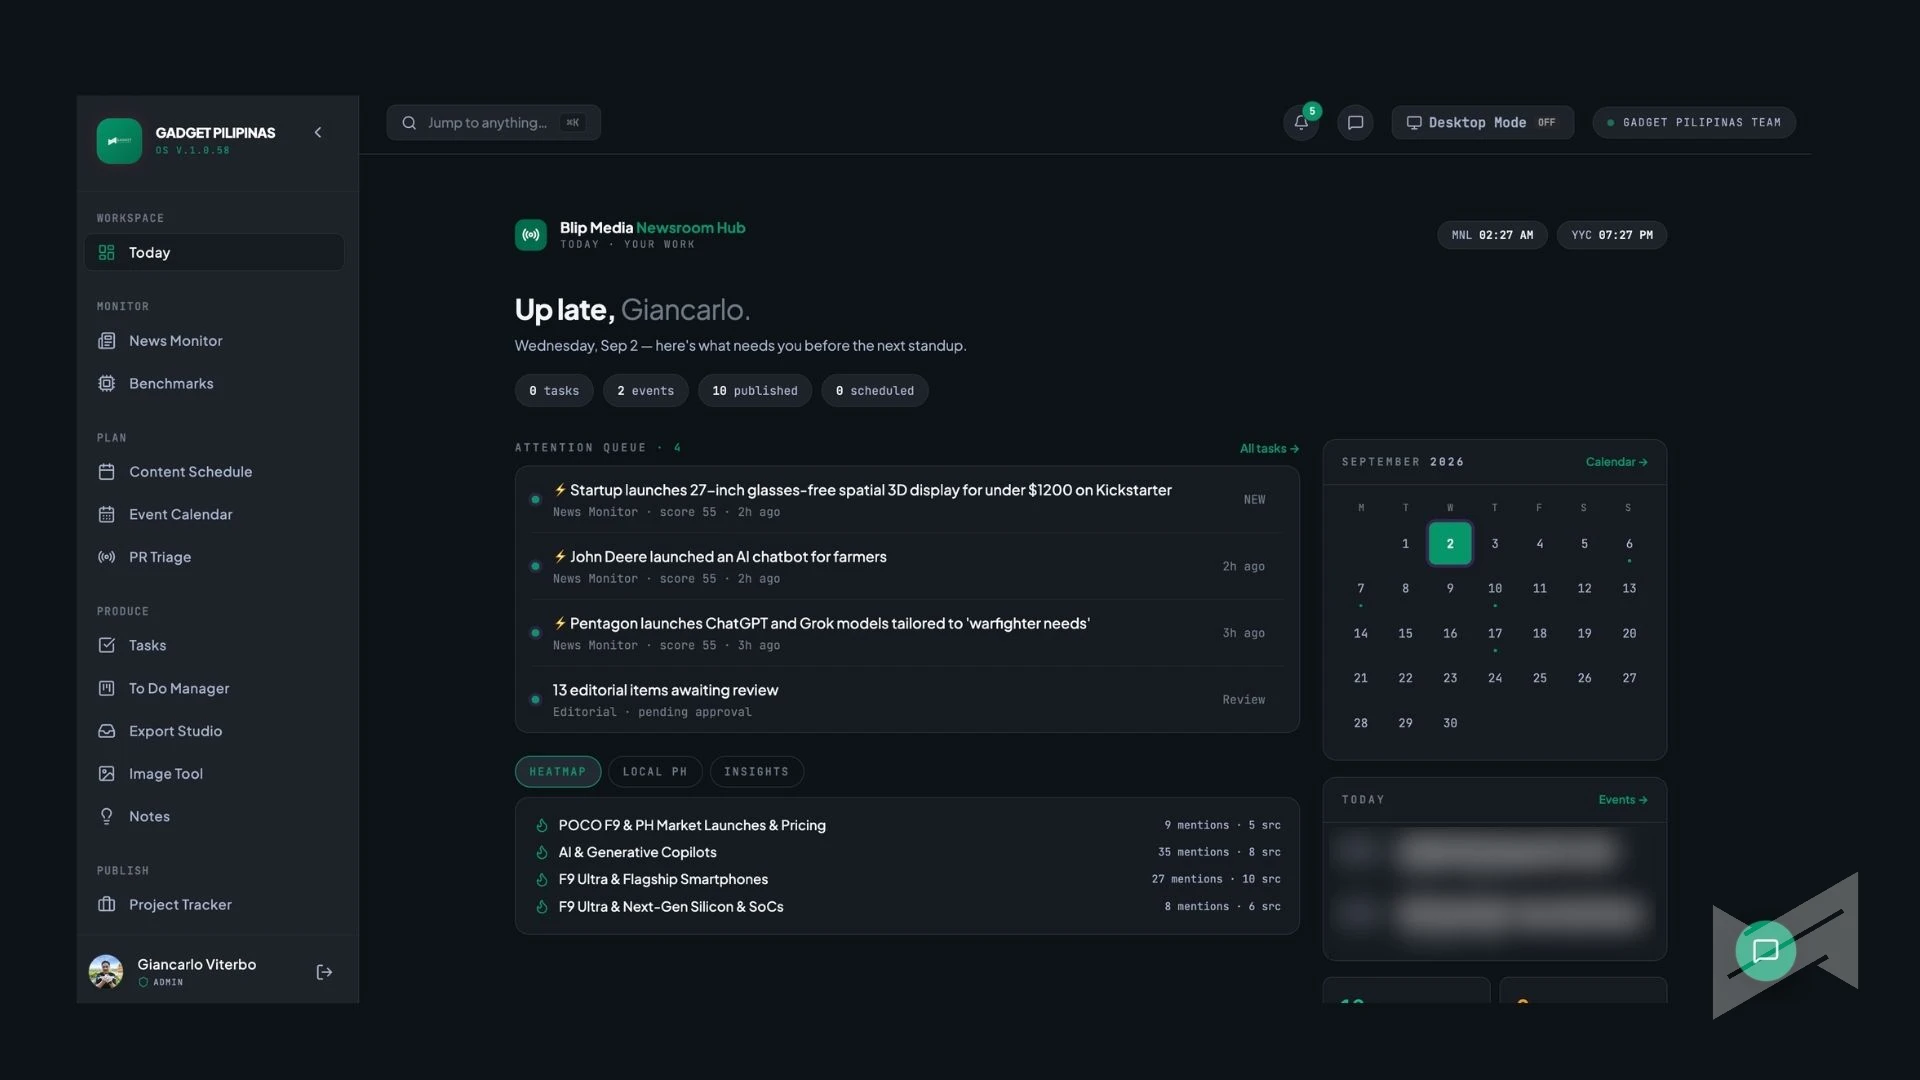
Task: Click the Newsroom Hub broadcast icon
Action: (531, 235)
